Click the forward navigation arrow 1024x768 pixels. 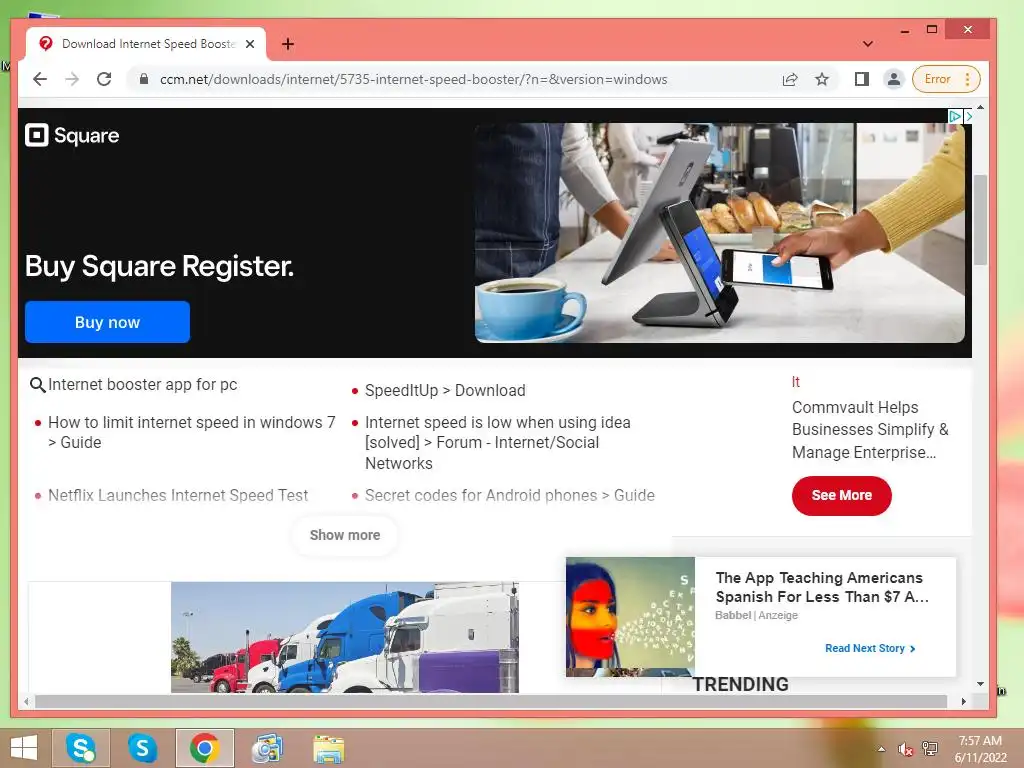(72, 79)
